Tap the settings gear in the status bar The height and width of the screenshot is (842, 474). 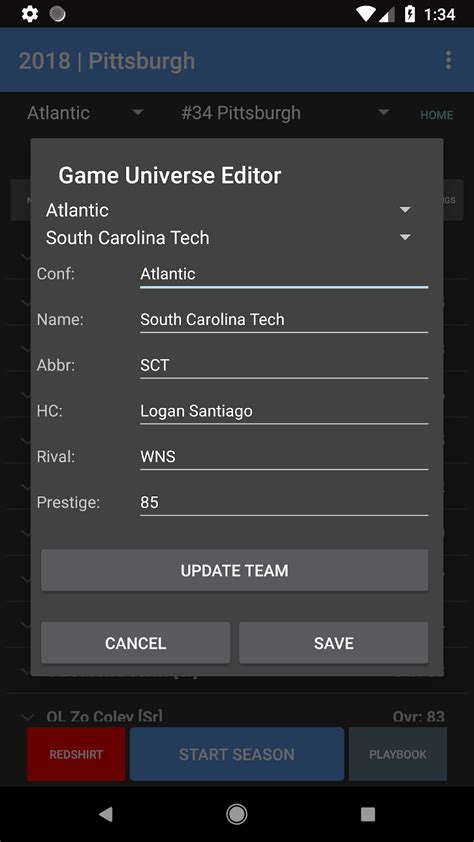(x=30, y=14)
